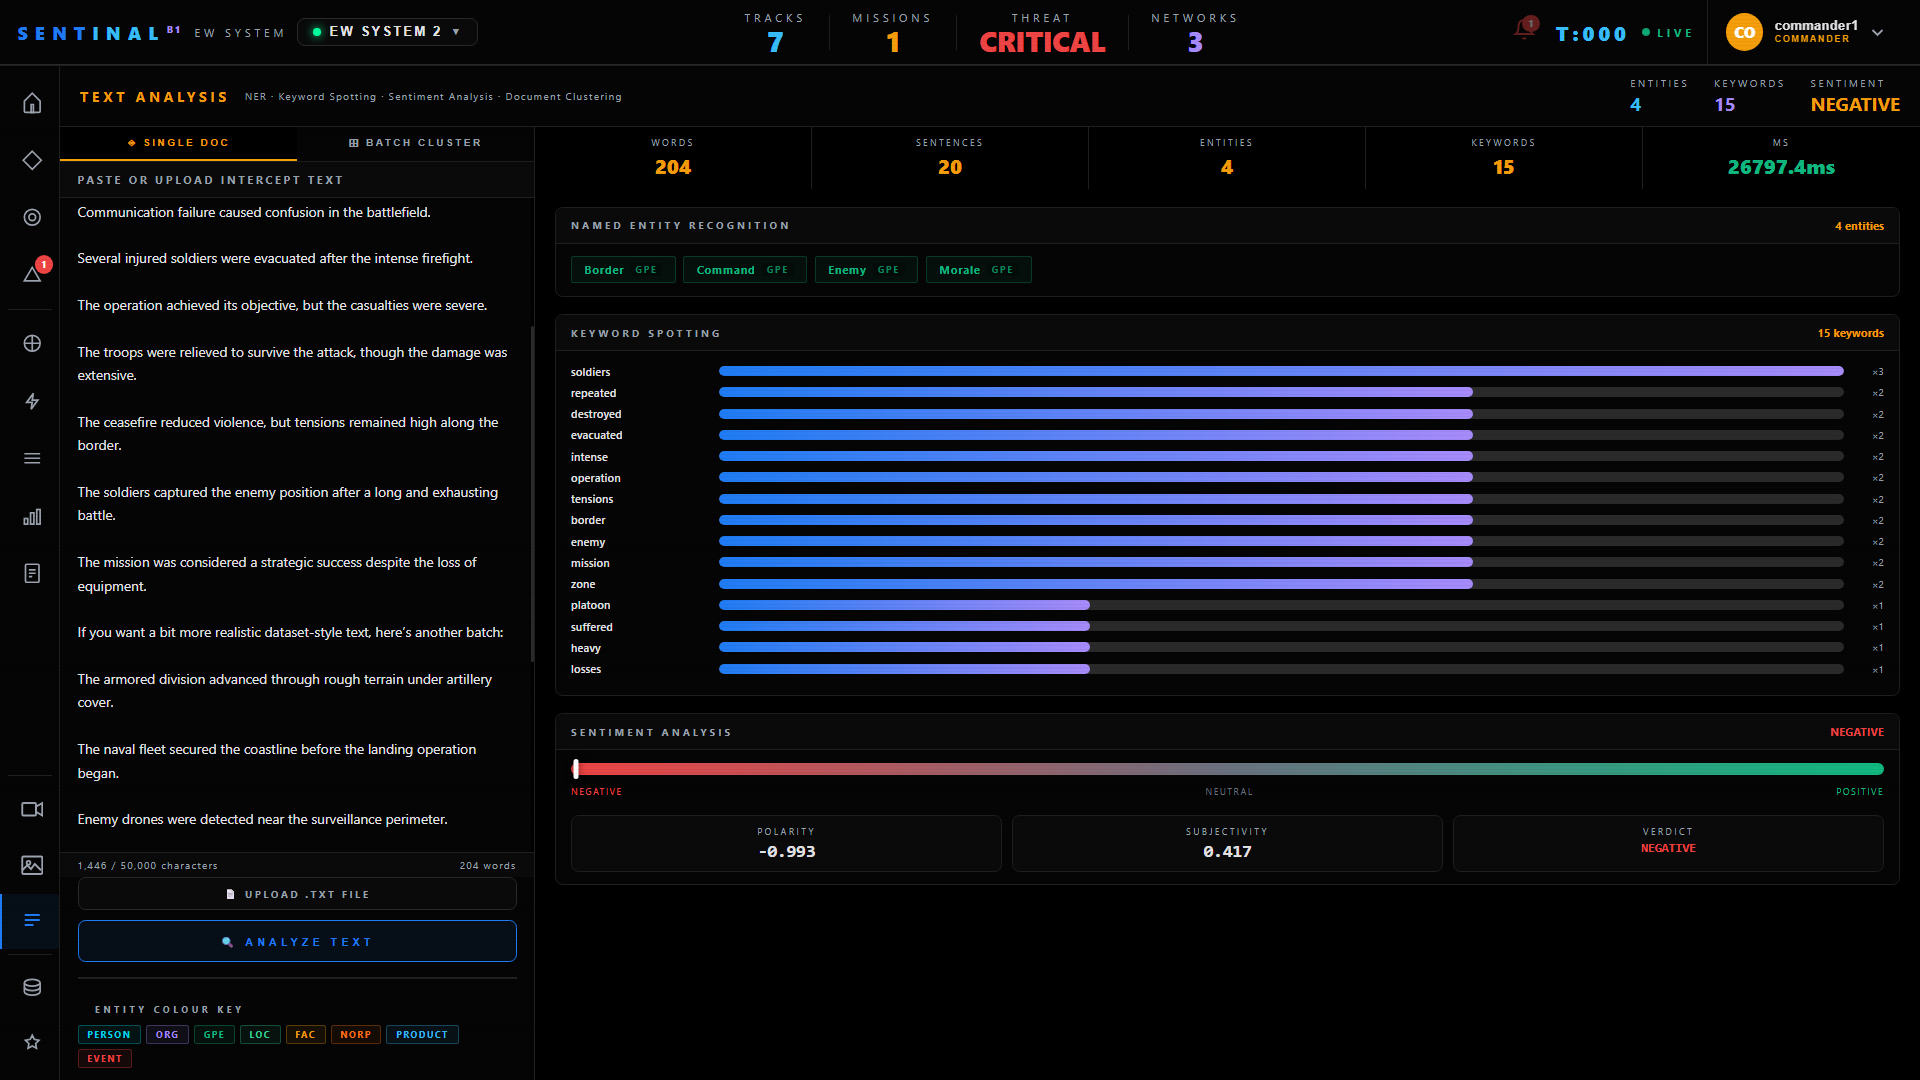Click the text area scrollbar
Screen dimensions: 1920x1080
point(531,492)
